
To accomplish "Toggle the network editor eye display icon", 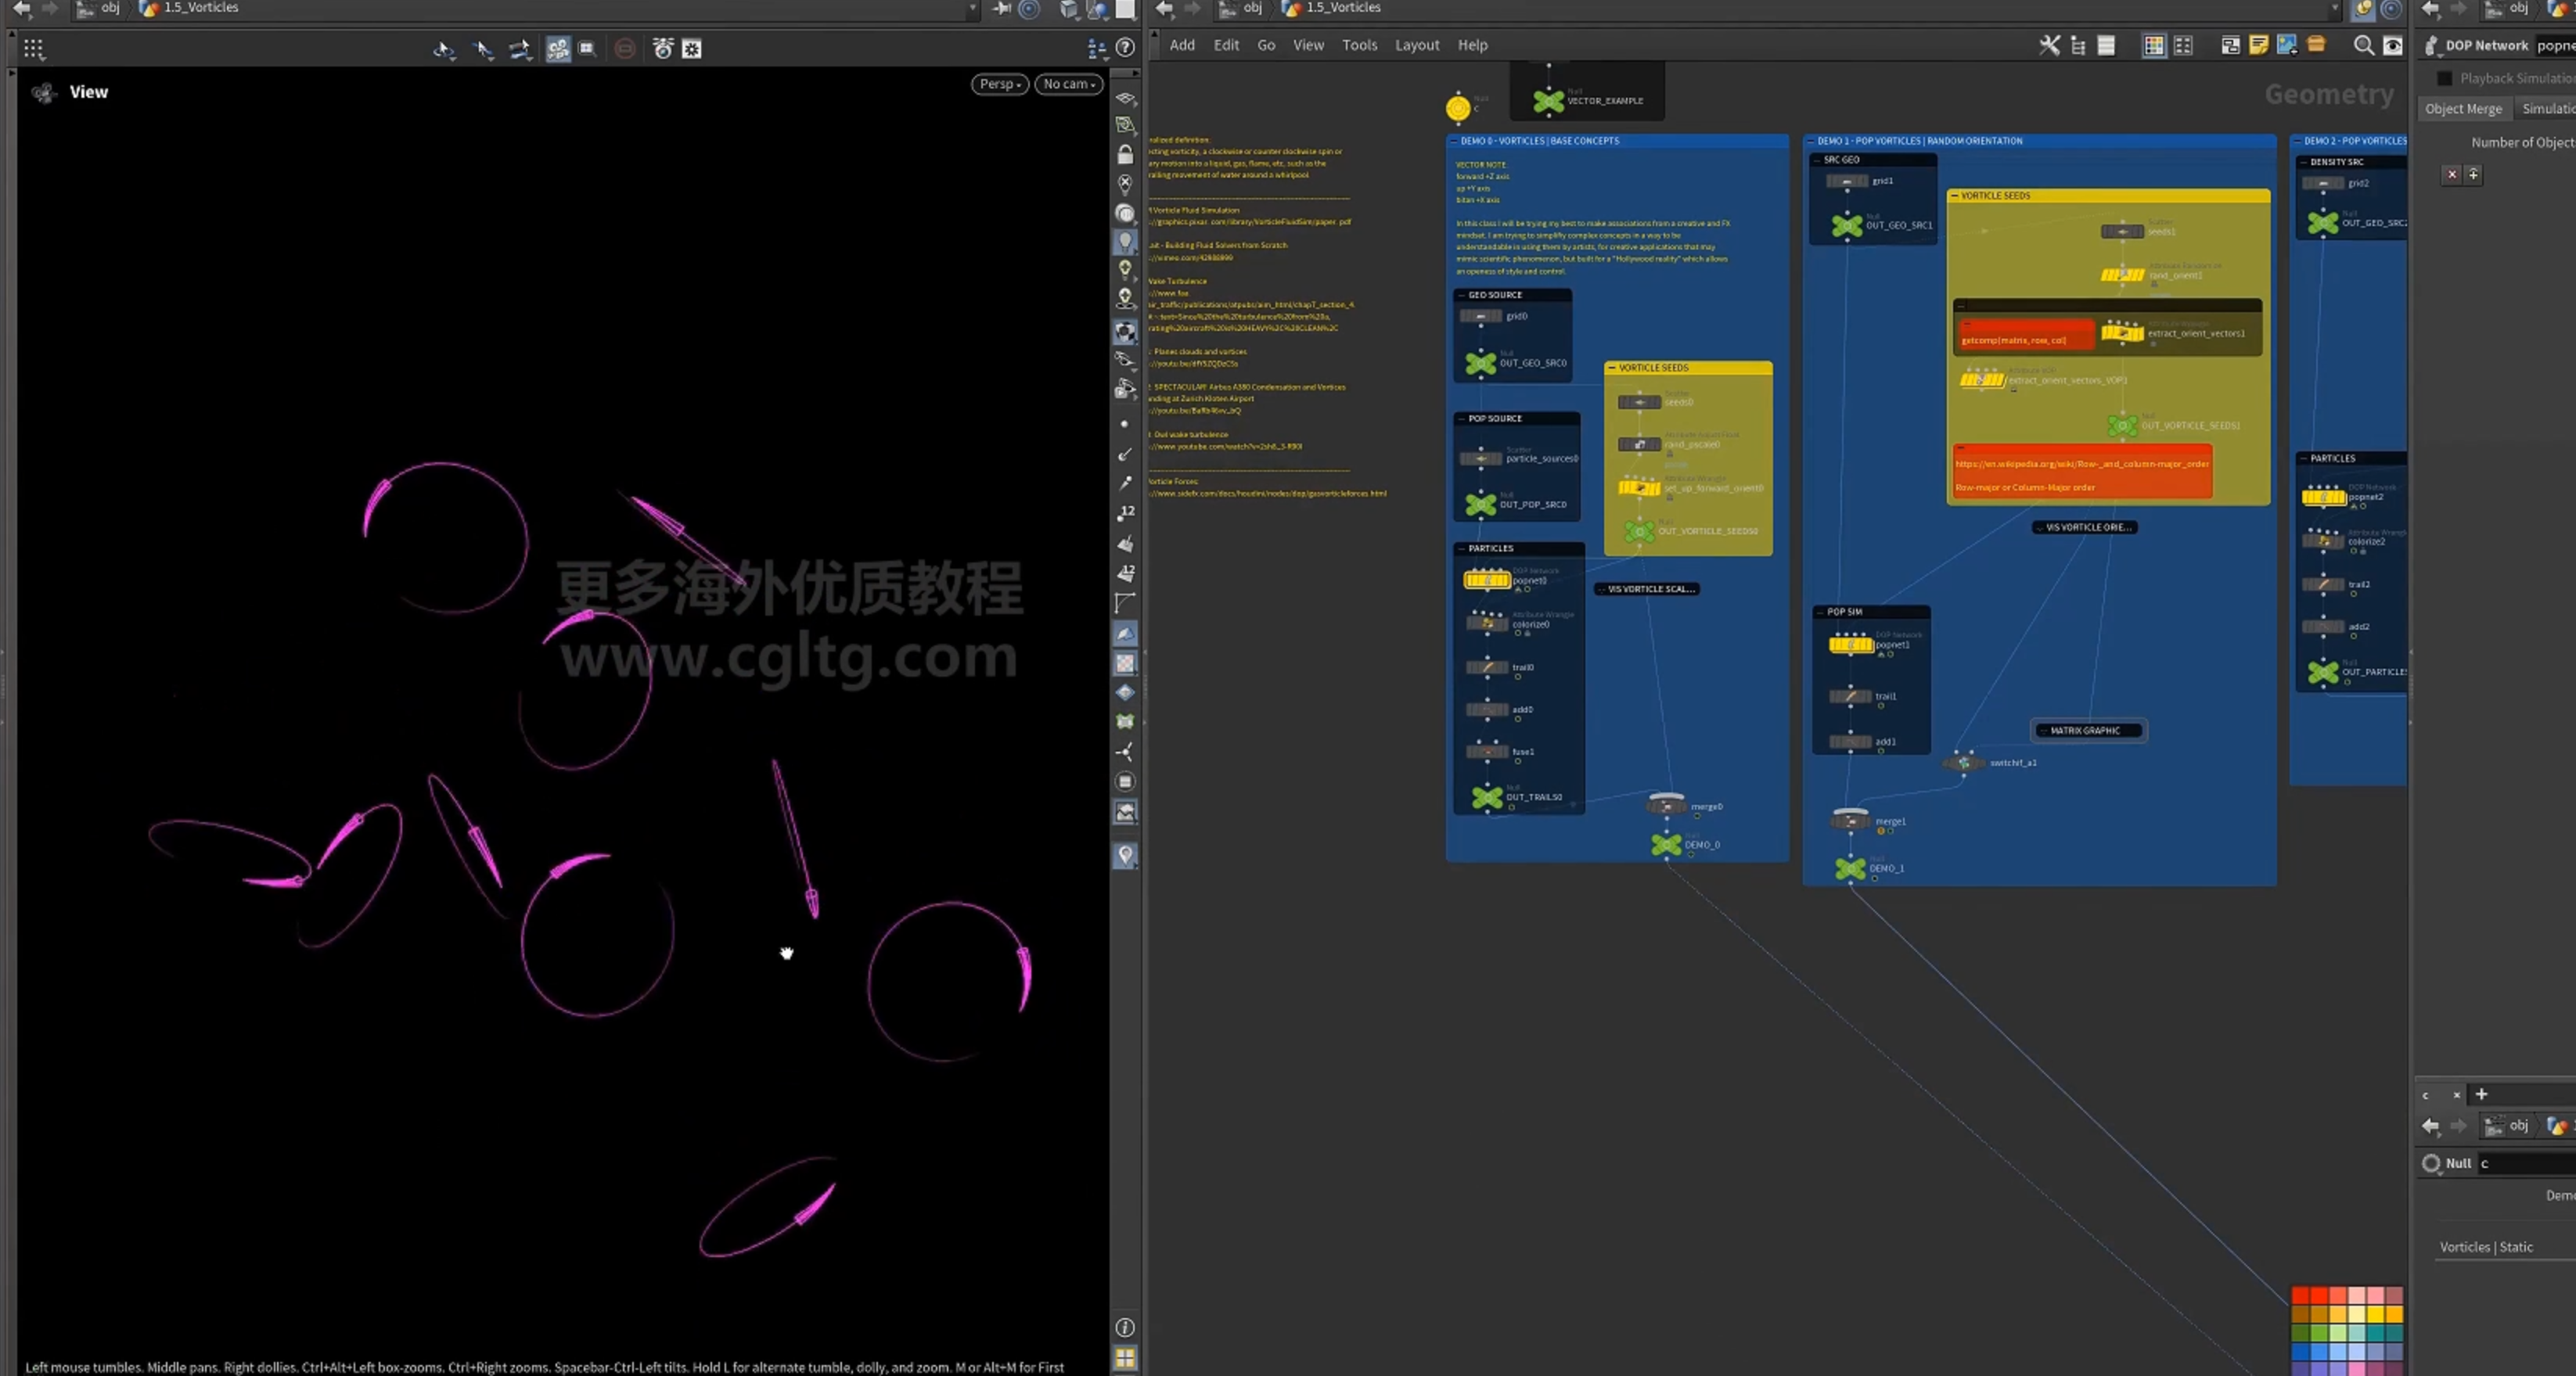I will point(2392,45).
